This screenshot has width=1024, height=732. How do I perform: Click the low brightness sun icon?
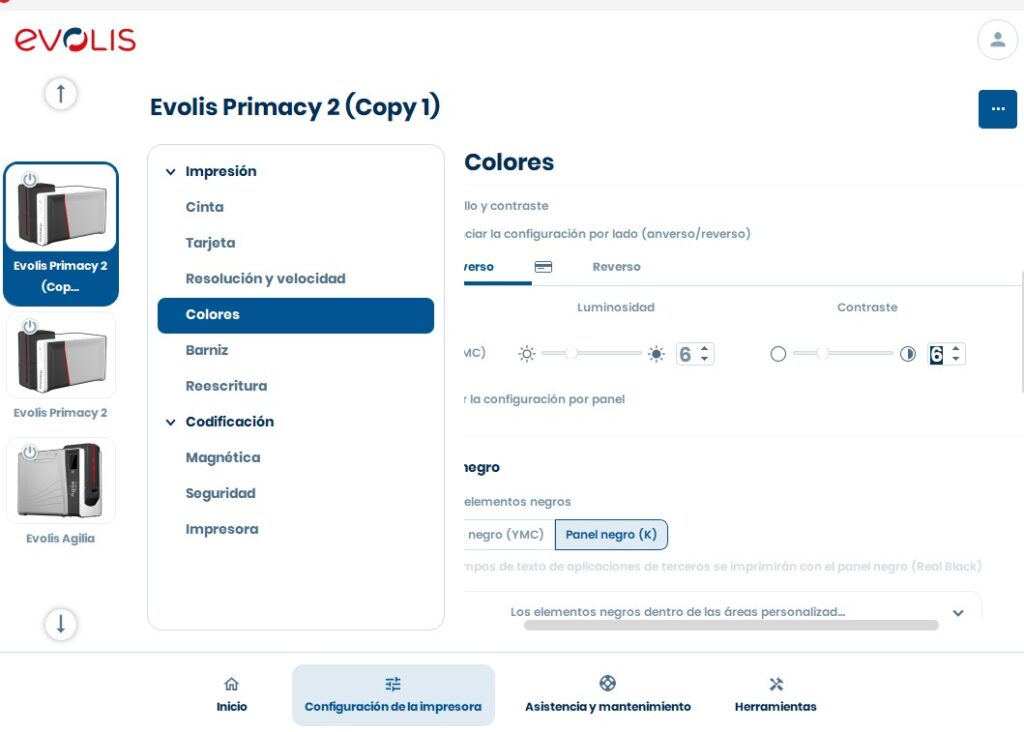click(x=526, y=354)
